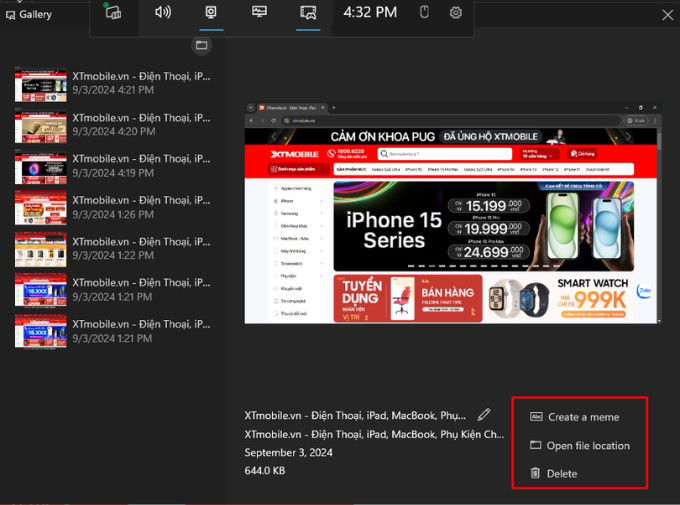Delete the selected capture

click(x=553, y=473)
